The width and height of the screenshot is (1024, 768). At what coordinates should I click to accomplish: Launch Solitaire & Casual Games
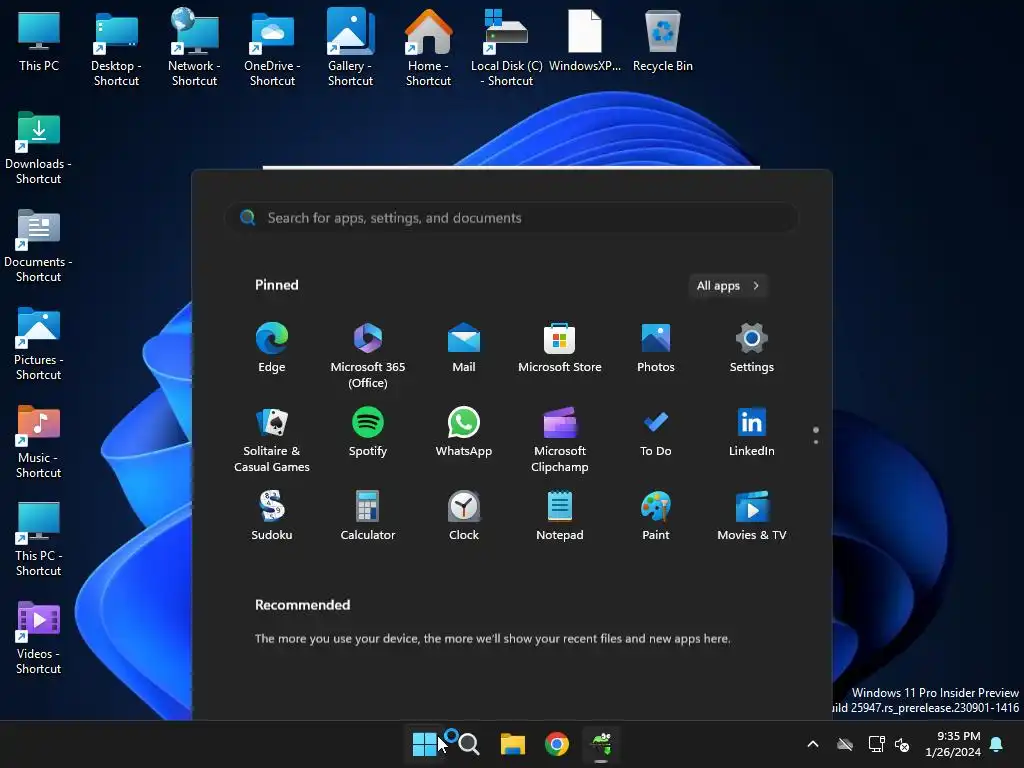click(x=272, y=440)
